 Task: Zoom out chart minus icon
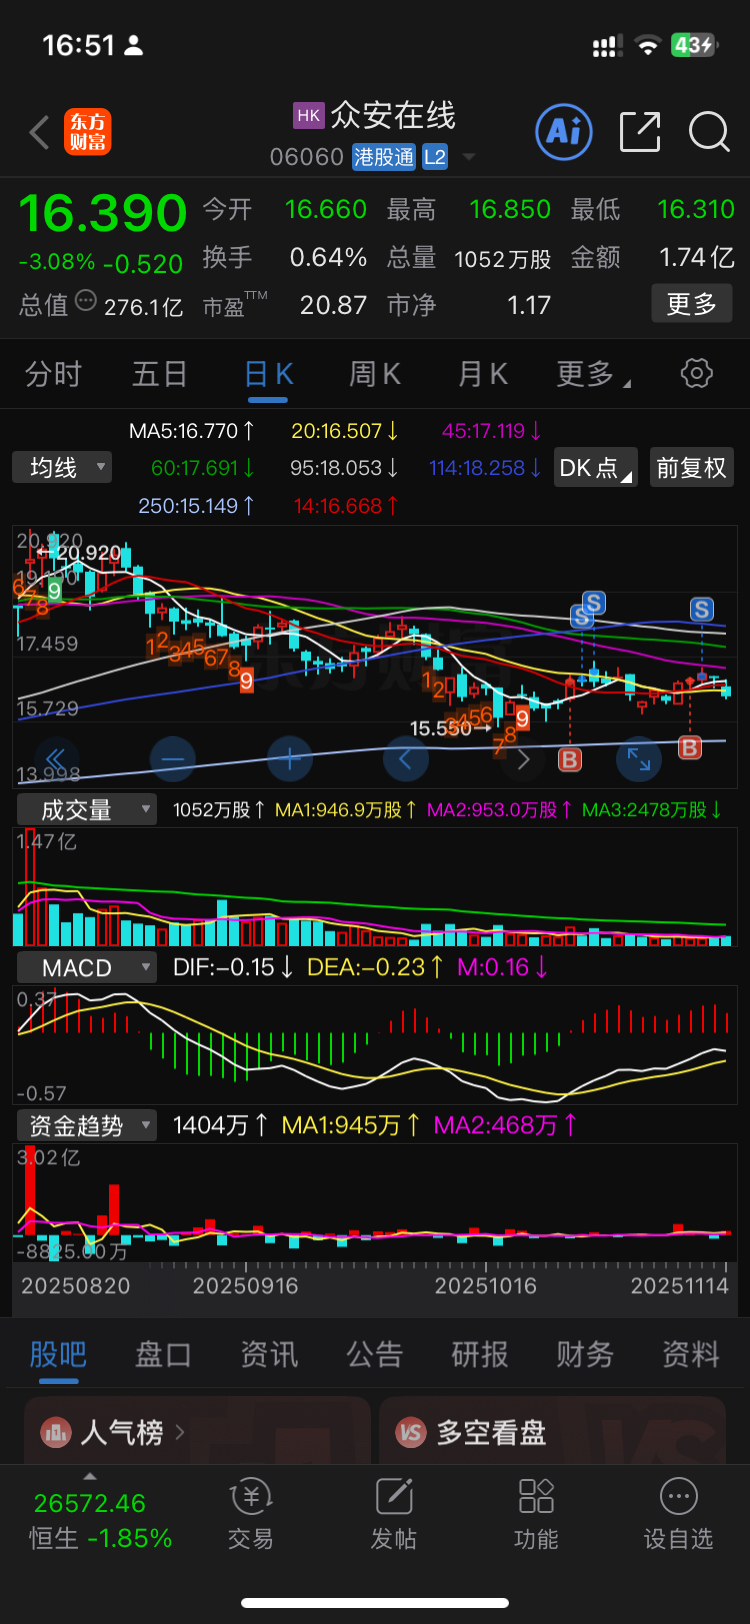pos(172,759)
